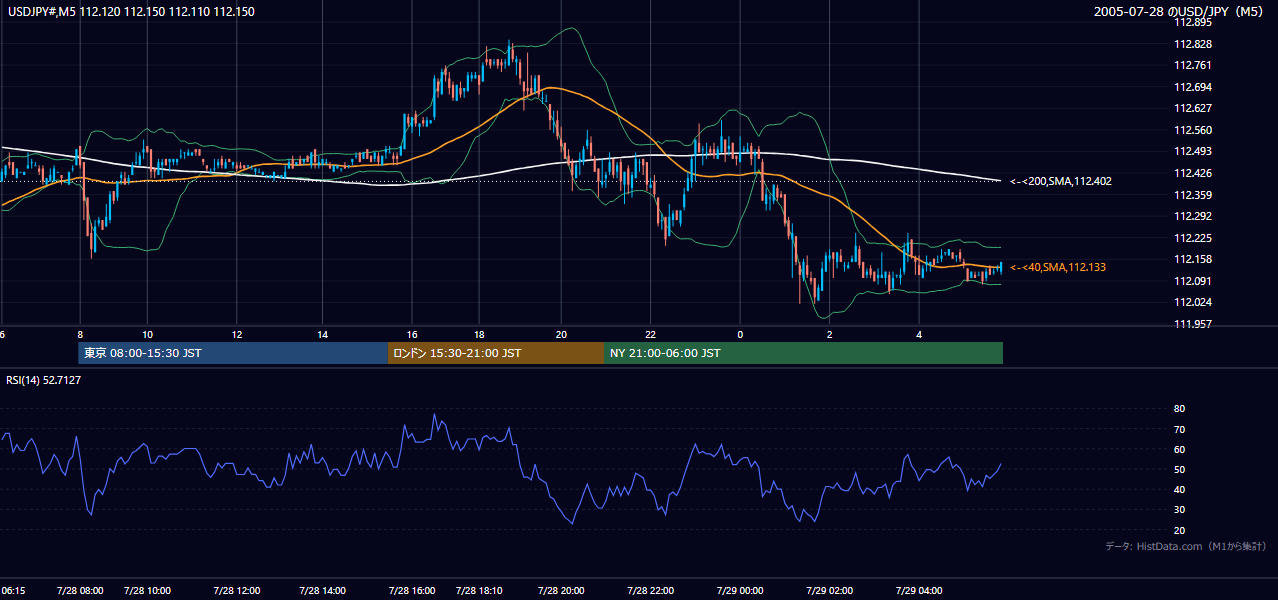Click price axis label 112.627
This screenshot has width=1278, height=600.
point(1192,108)
